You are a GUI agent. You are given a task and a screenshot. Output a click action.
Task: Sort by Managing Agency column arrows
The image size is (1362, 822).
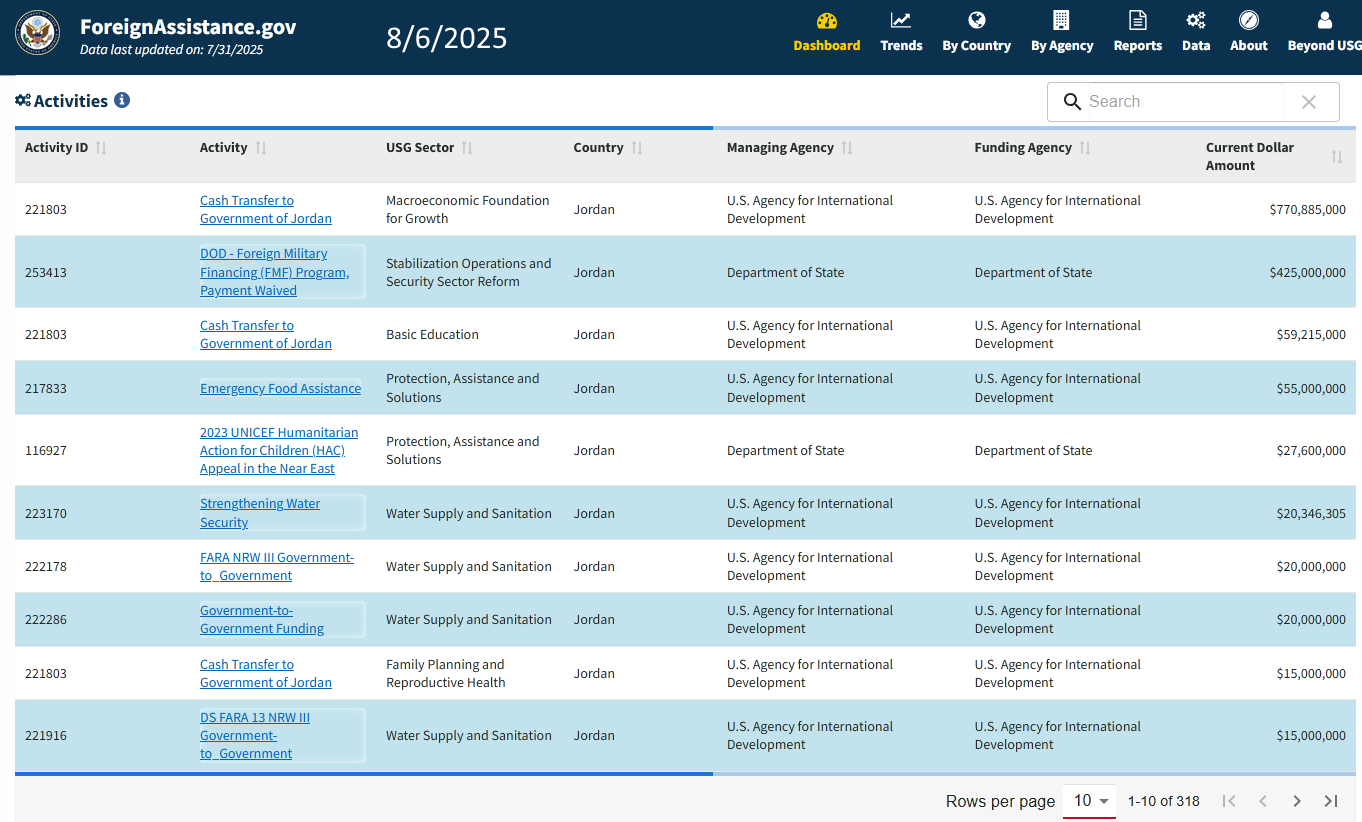pyautogui.click(x=847, y=148)
